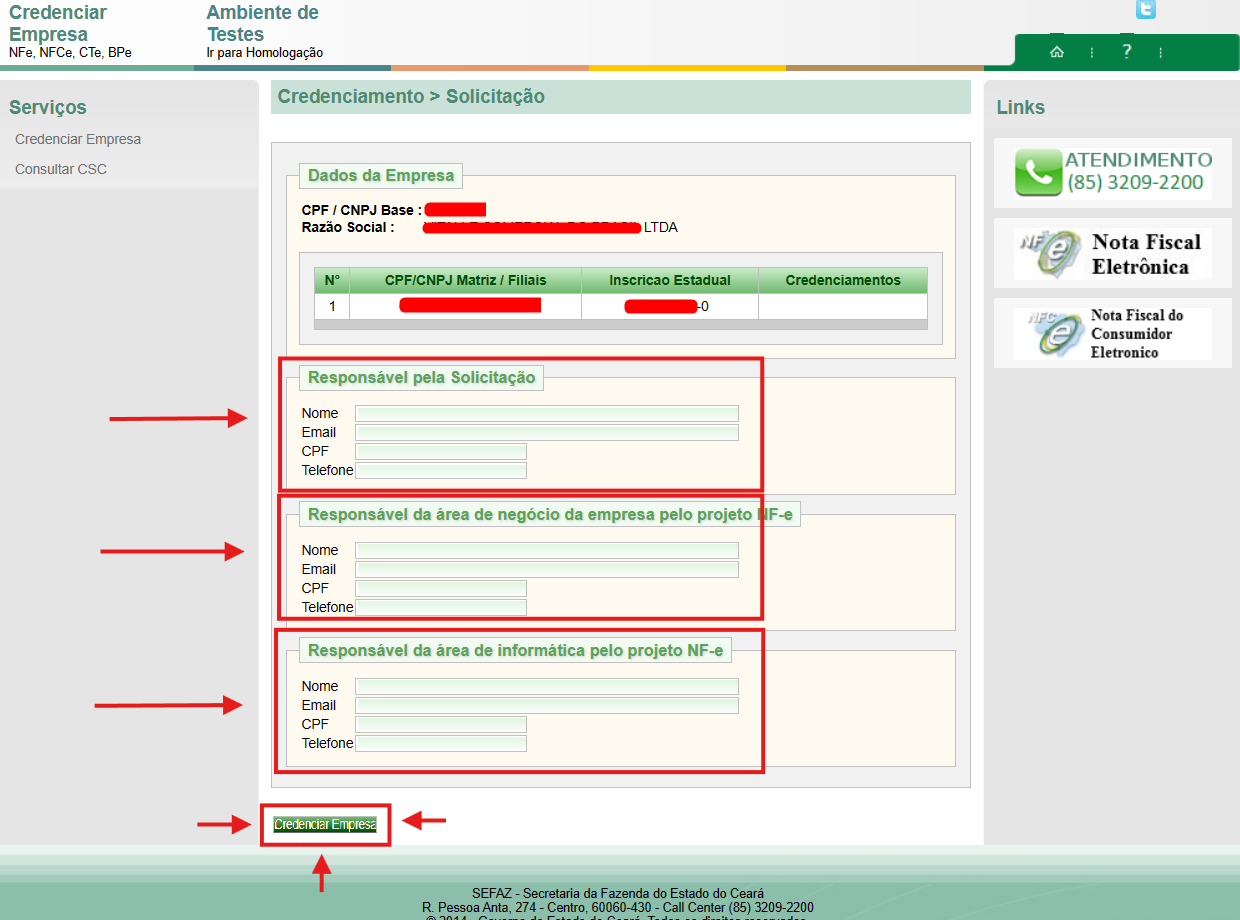Click Nome field under Responsável pela Solicitação
1240x920 pixels.
[546, 414]
